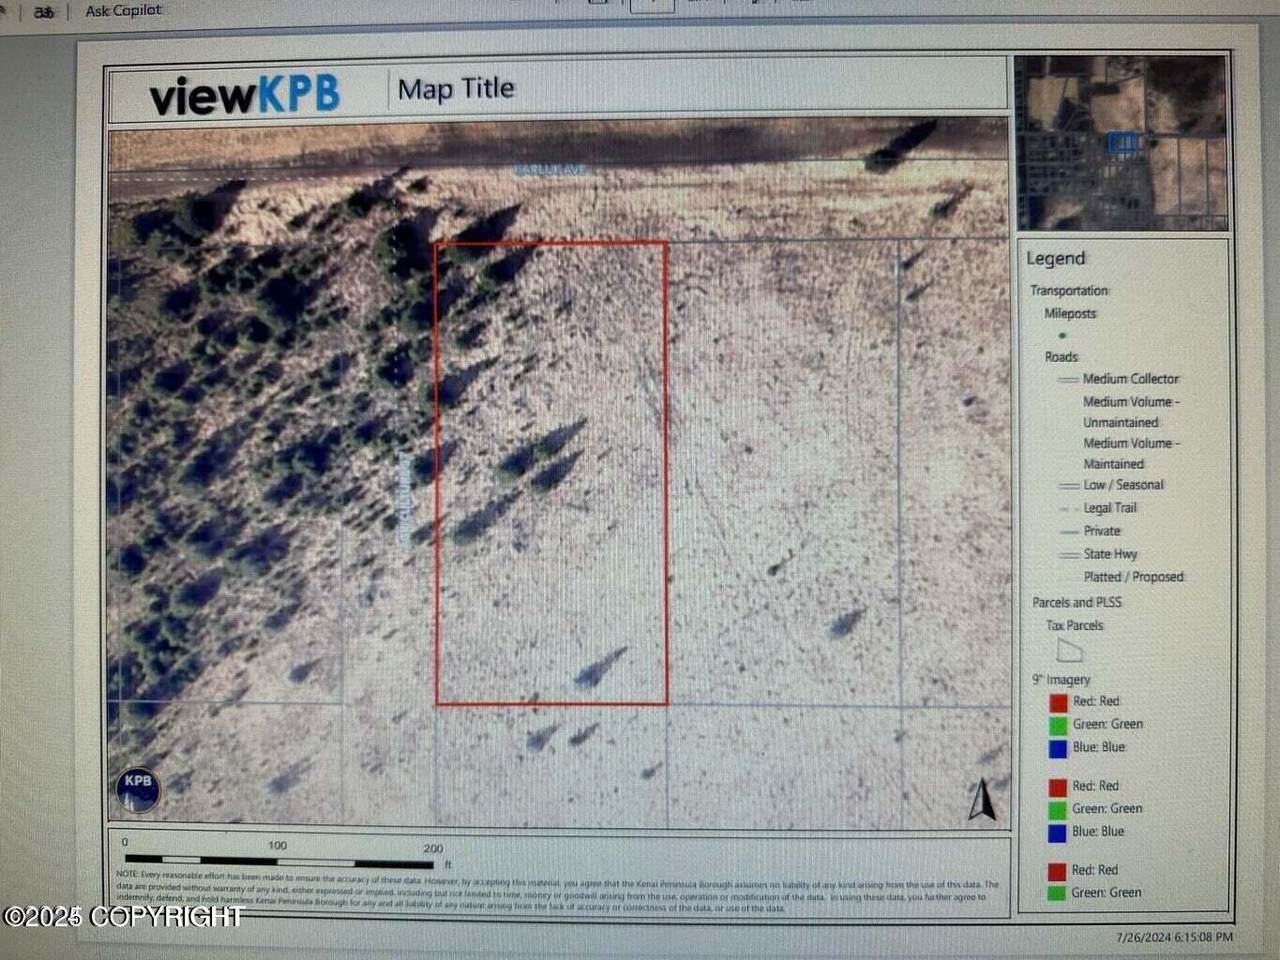Click the Parcels and PLSS legend heading
Image resolution: width=1280 pixels, height=960 pixels.
1077,602
